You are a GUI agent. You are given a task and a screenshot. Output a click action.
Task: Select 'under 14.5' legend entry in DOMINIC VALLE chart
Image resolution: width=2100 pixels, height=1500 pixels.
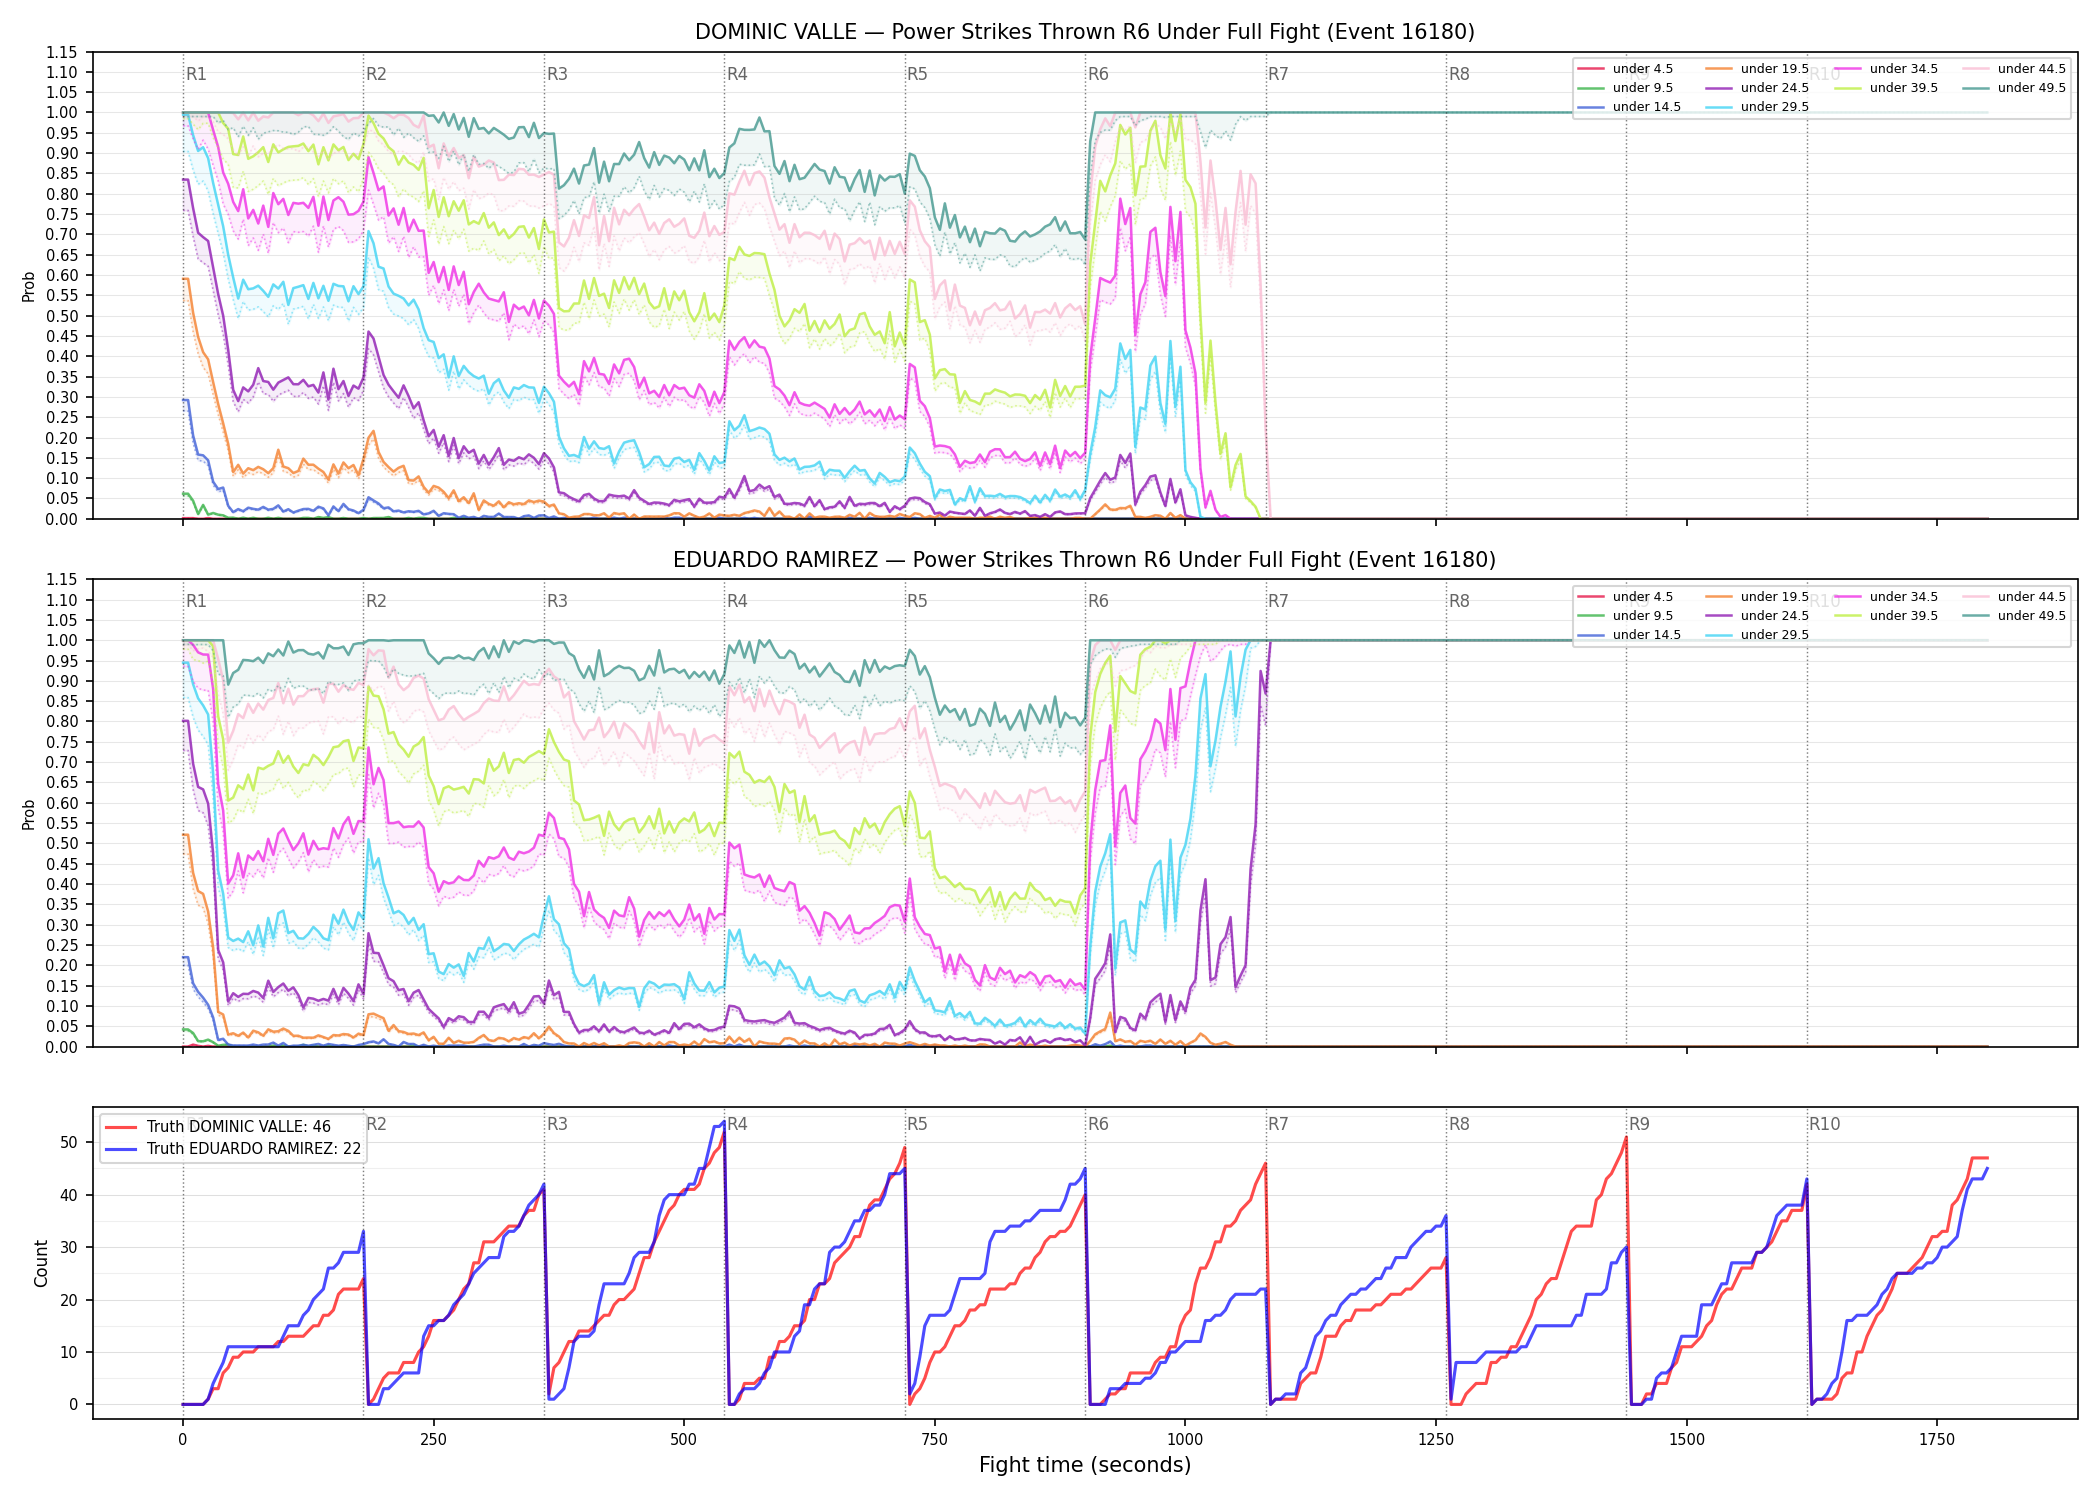pyautogui.click(x=1629, y=107)
